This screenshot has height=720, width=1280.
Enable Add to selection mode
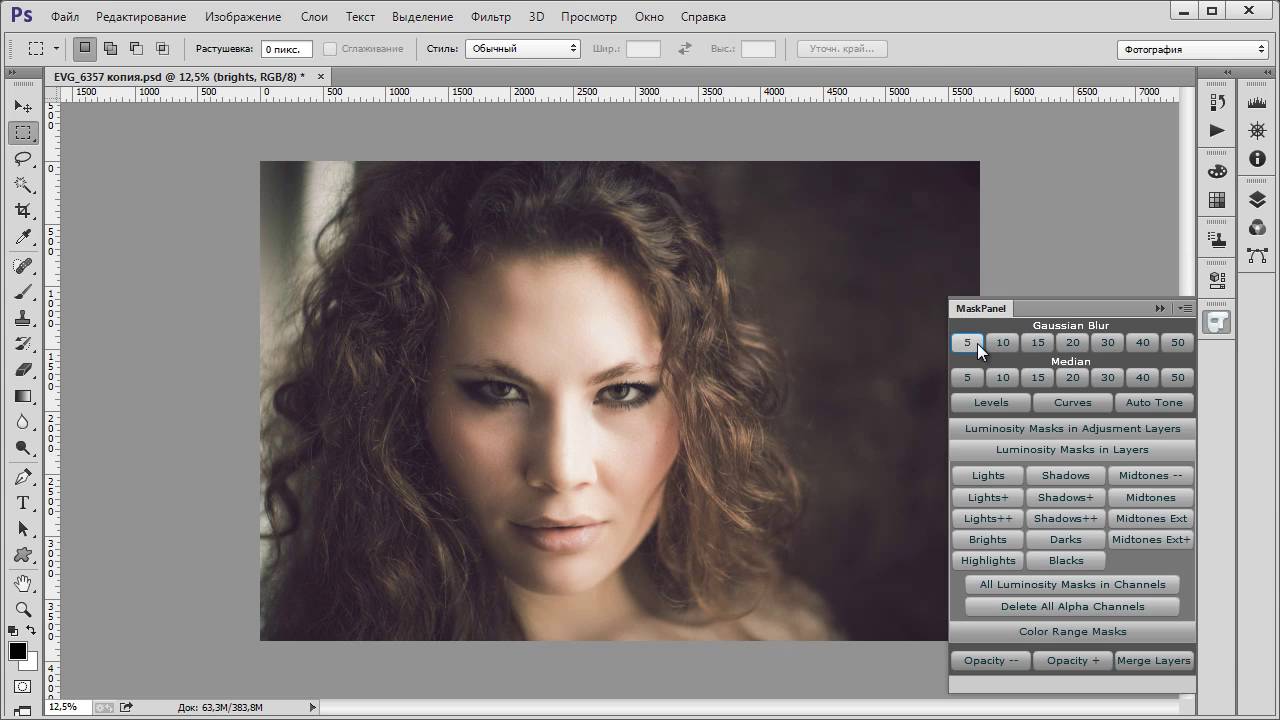point(111,48)
